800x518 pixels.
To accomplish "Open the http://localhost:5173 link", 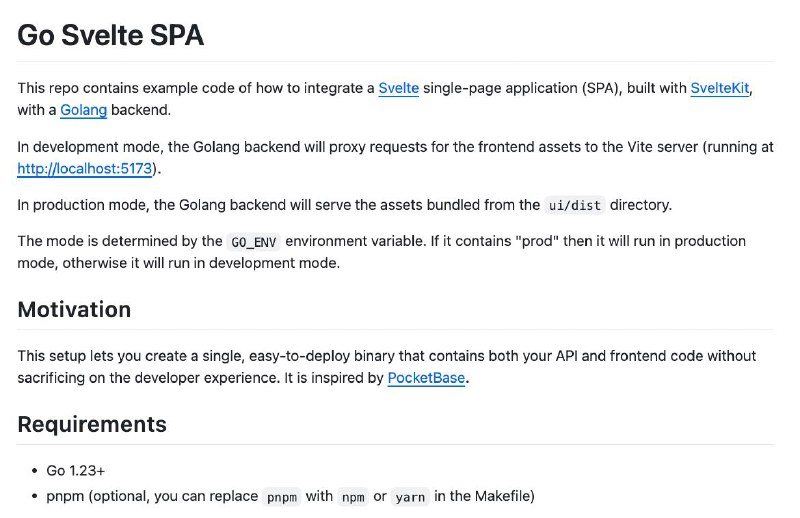I will tap(85, 168).
